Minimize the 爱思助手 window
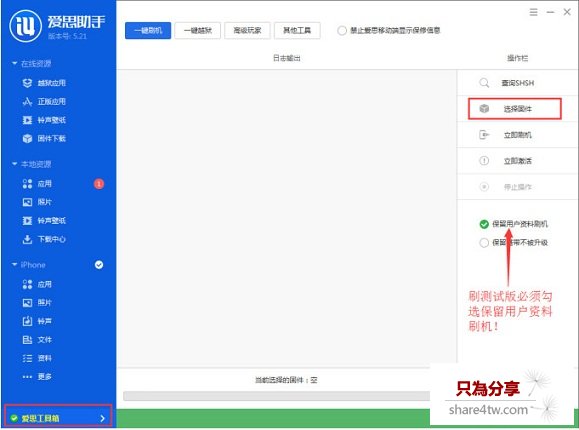Screen dimensions: 579x430 (x=550, y=12)
